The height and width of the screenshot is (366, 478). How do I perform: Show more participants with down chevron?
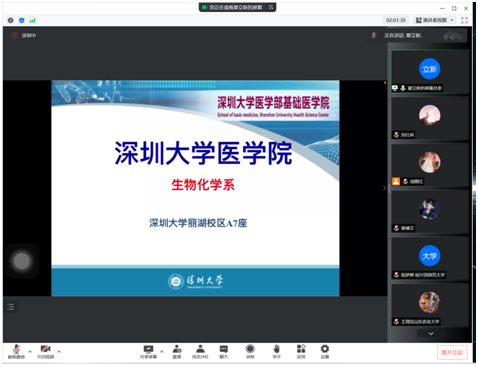431,333
